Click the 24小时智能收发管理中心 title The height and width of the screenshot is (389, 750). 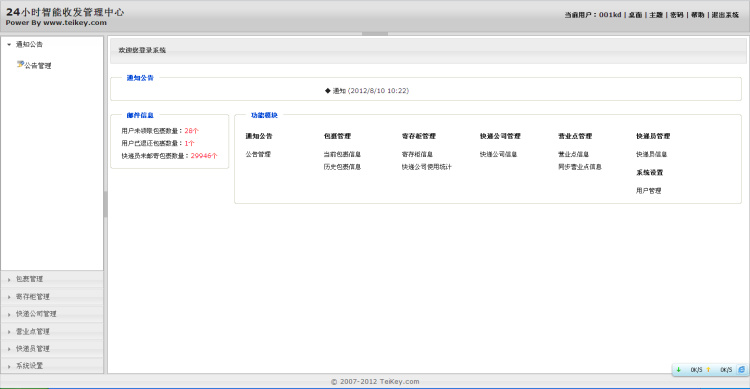pyautogui.click(x=65, y=12)
